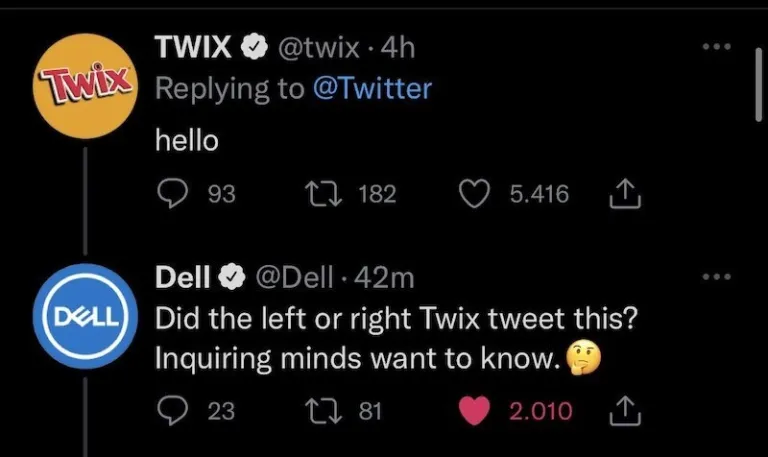Open the @Twitter mention link
The width and height of the screenshot is (768, 457).
[x=372, y=88]
